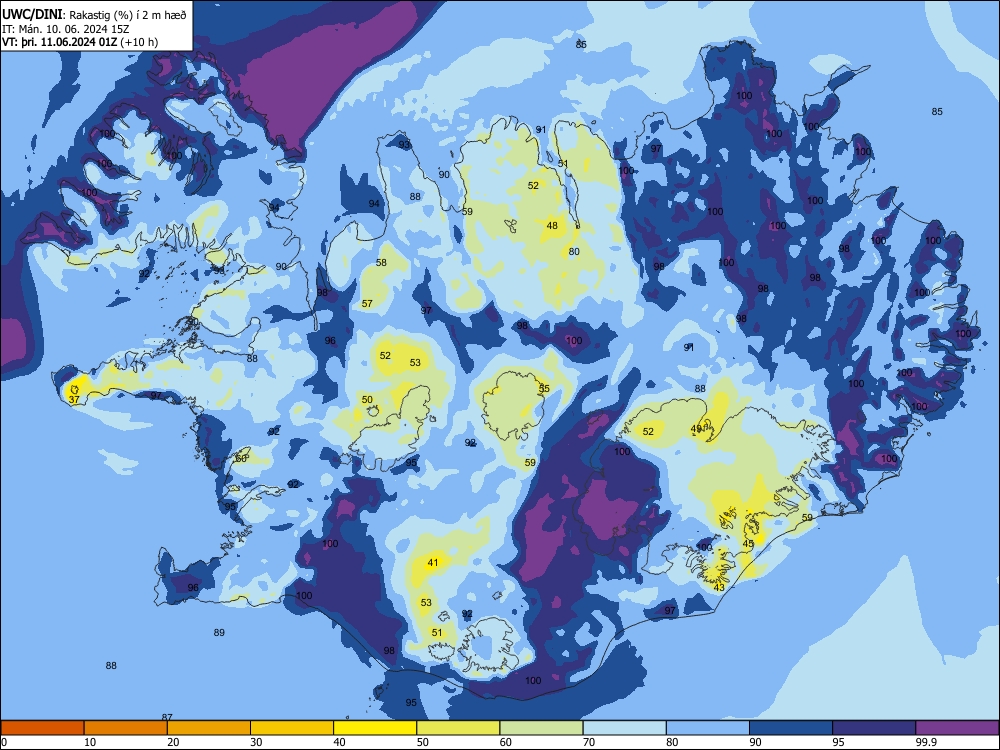Click the '45' humidity value in the southeast

[x=748, y=543]
